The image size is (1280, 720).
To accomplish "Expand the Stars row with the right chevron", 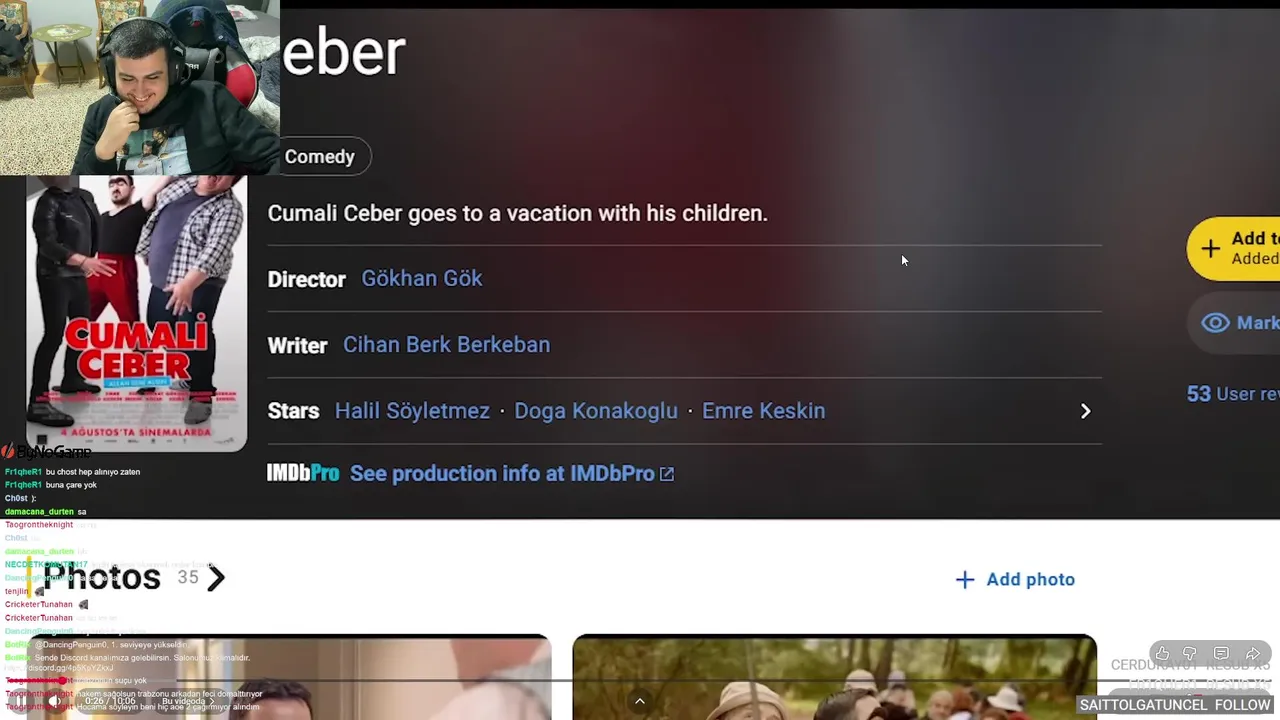I will pos(1085,411).
